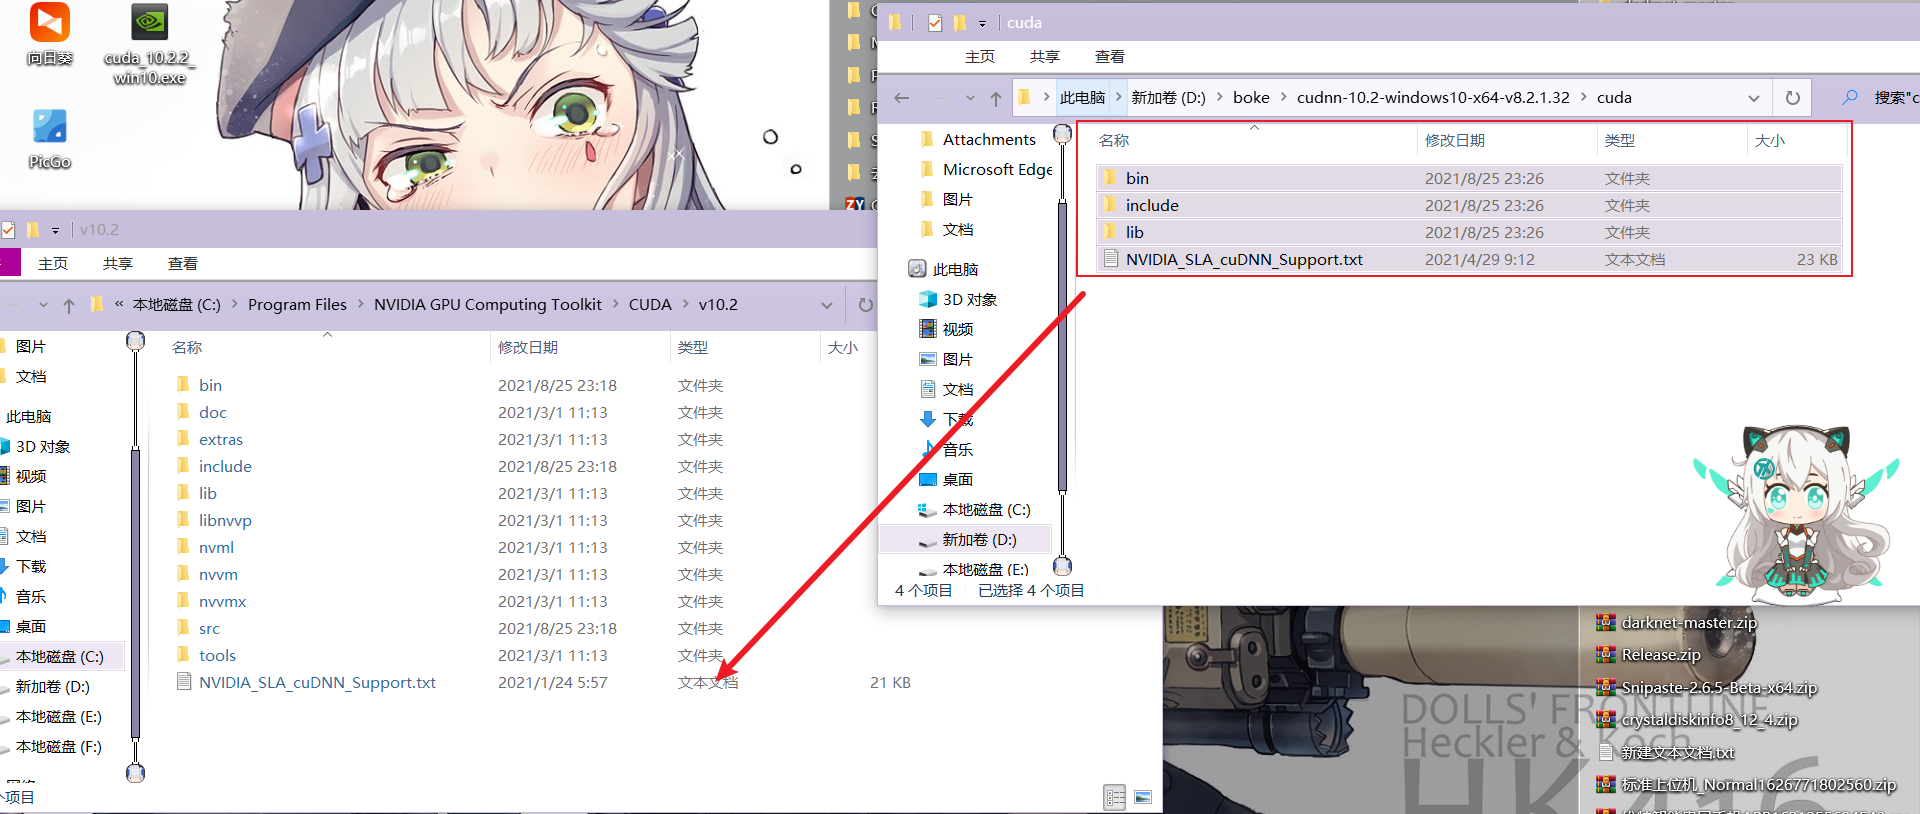Select the libnvvp folder in v10.2 window
This screenshot has height=814, width=1920.
tap(214, 520)
